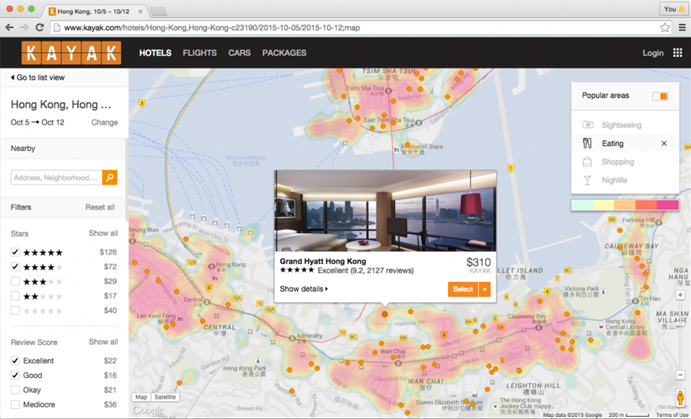Viewport: 691px width, 419px height.
Task: Zoom in on the map with plus
Action: (x=680, y=295)
